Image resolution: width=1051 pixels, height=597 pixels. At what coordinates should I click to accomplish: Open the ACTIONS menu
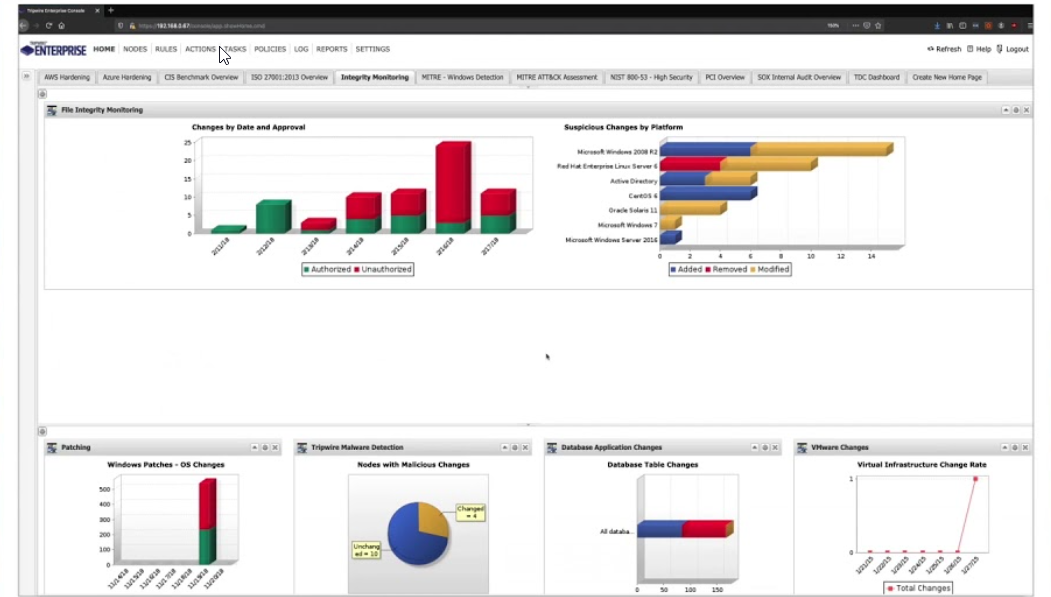(x=200, y=49)
